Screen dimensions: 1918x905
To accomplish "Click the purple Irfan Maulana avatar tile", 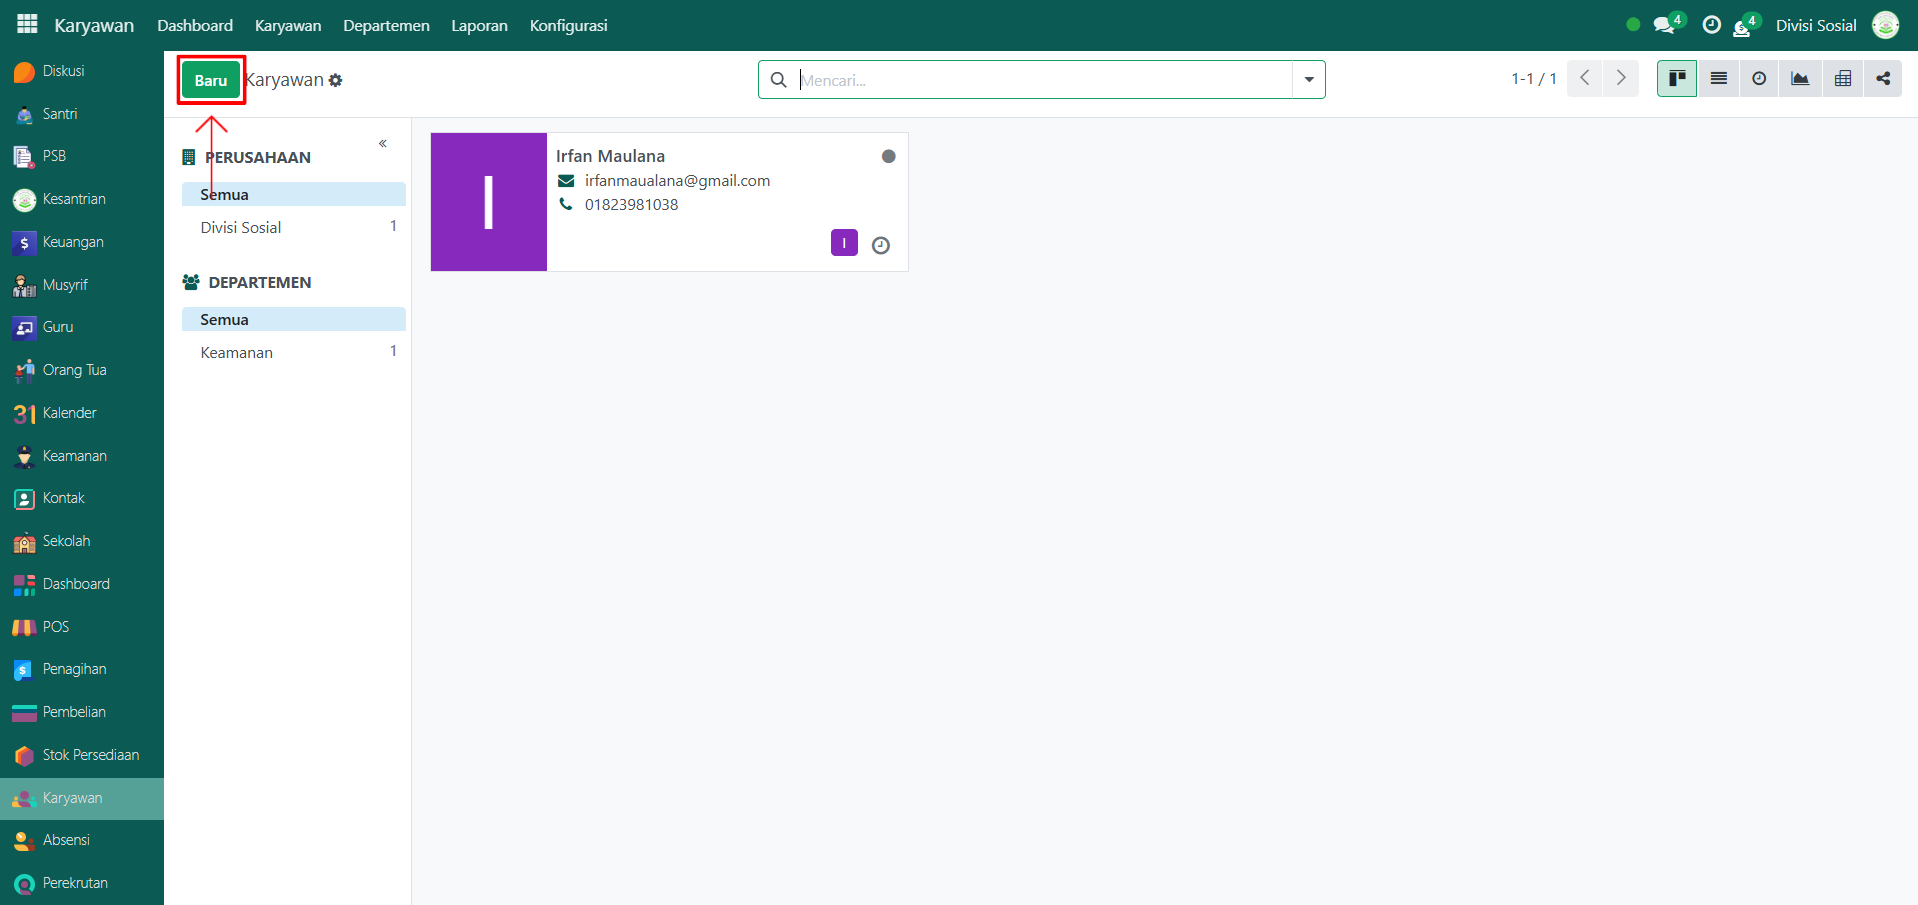I will 489,202.
